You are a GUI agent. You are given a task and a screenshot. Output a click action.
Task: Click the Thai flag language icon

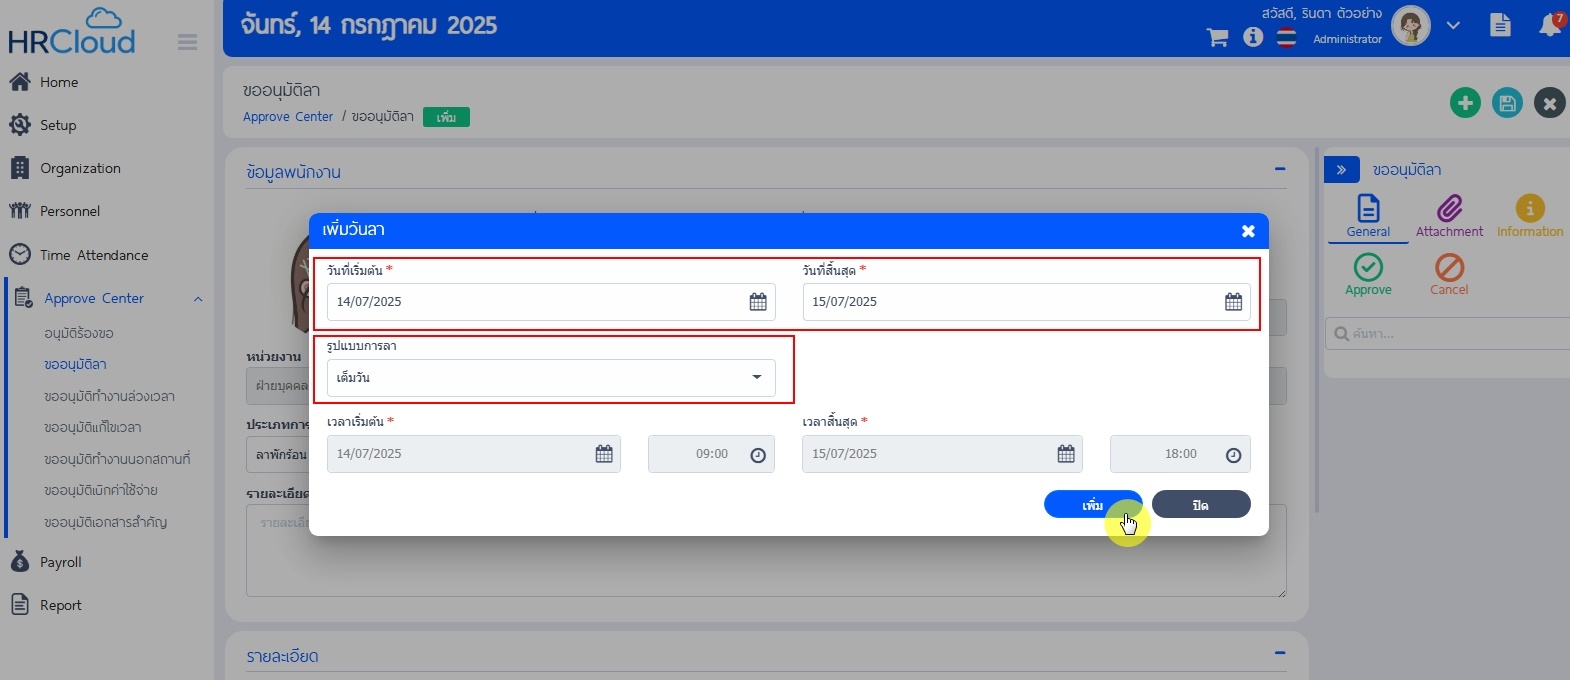tap(1286, 38)
